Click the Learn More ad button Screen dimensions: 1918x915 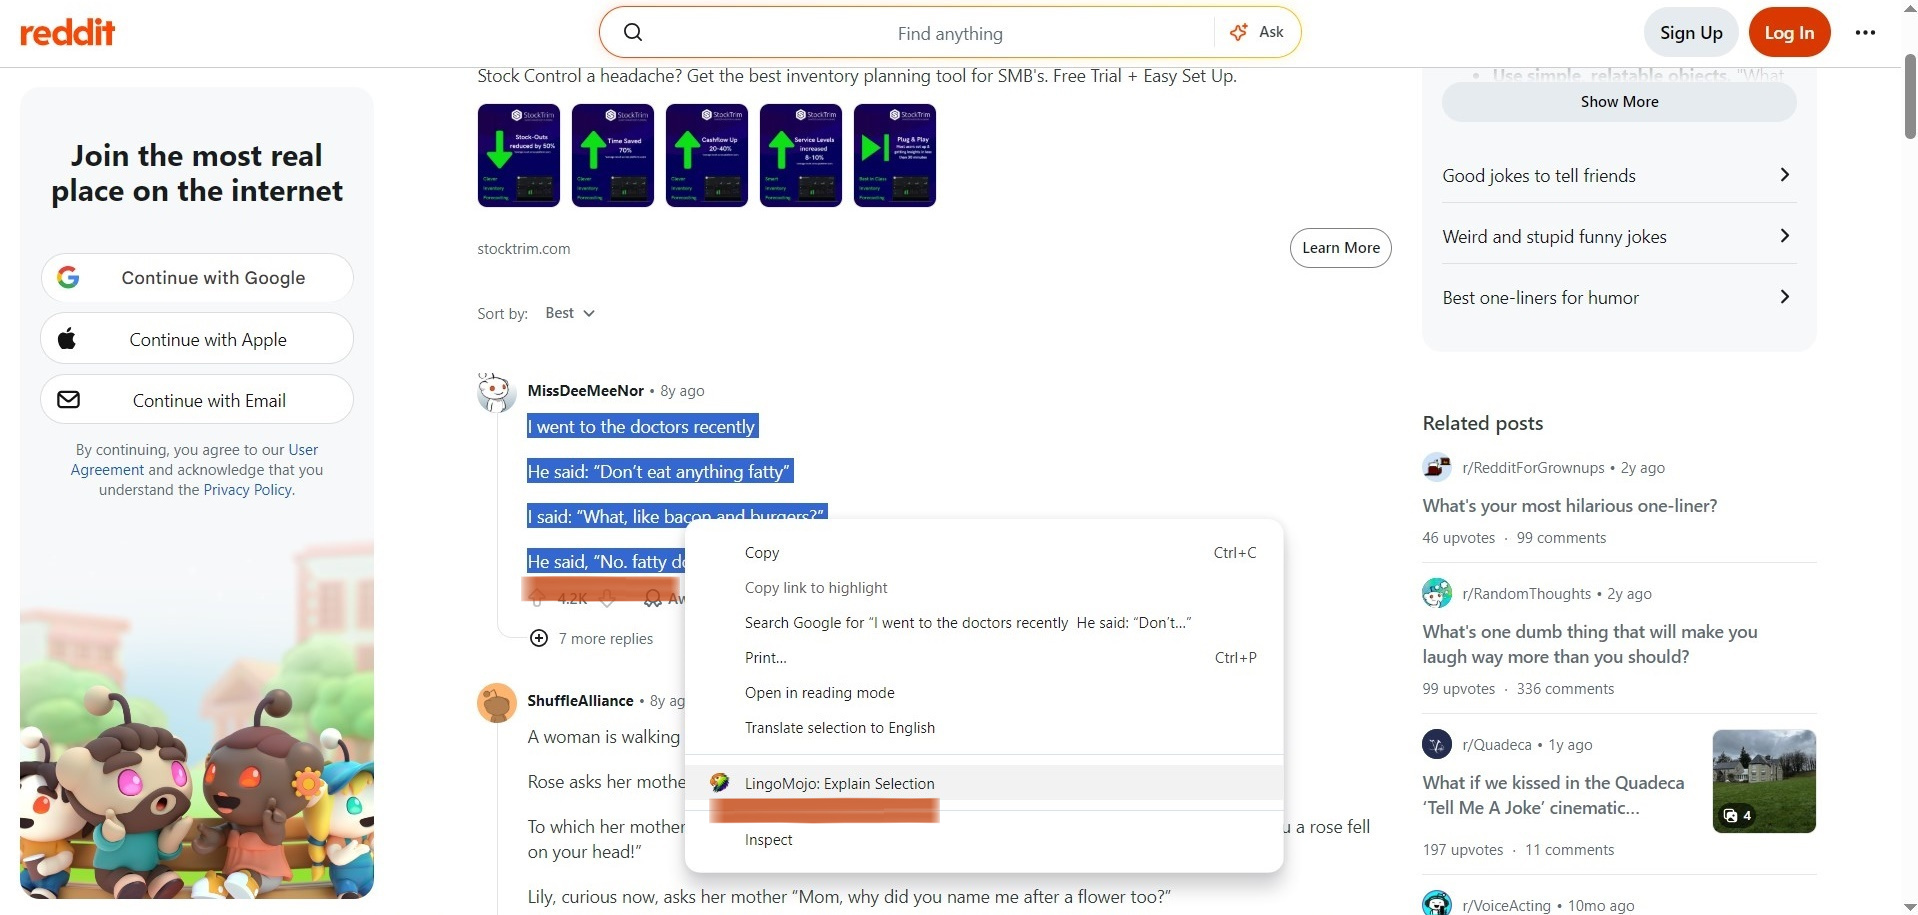pyautogui.click(x=1340, y=247)
